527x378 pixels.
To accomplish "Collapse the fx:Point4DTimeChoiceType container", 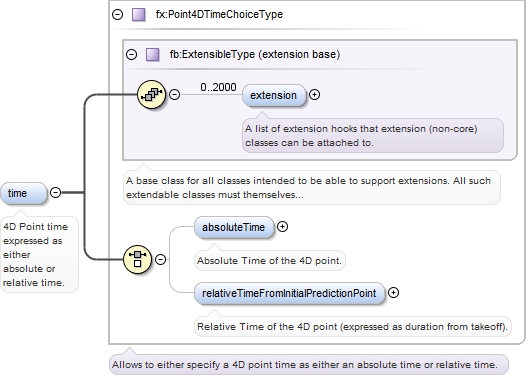I will click(118, 15).
